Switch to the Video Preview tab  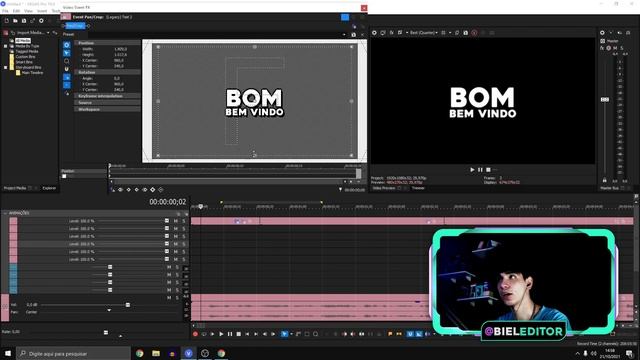coord(384,188)
